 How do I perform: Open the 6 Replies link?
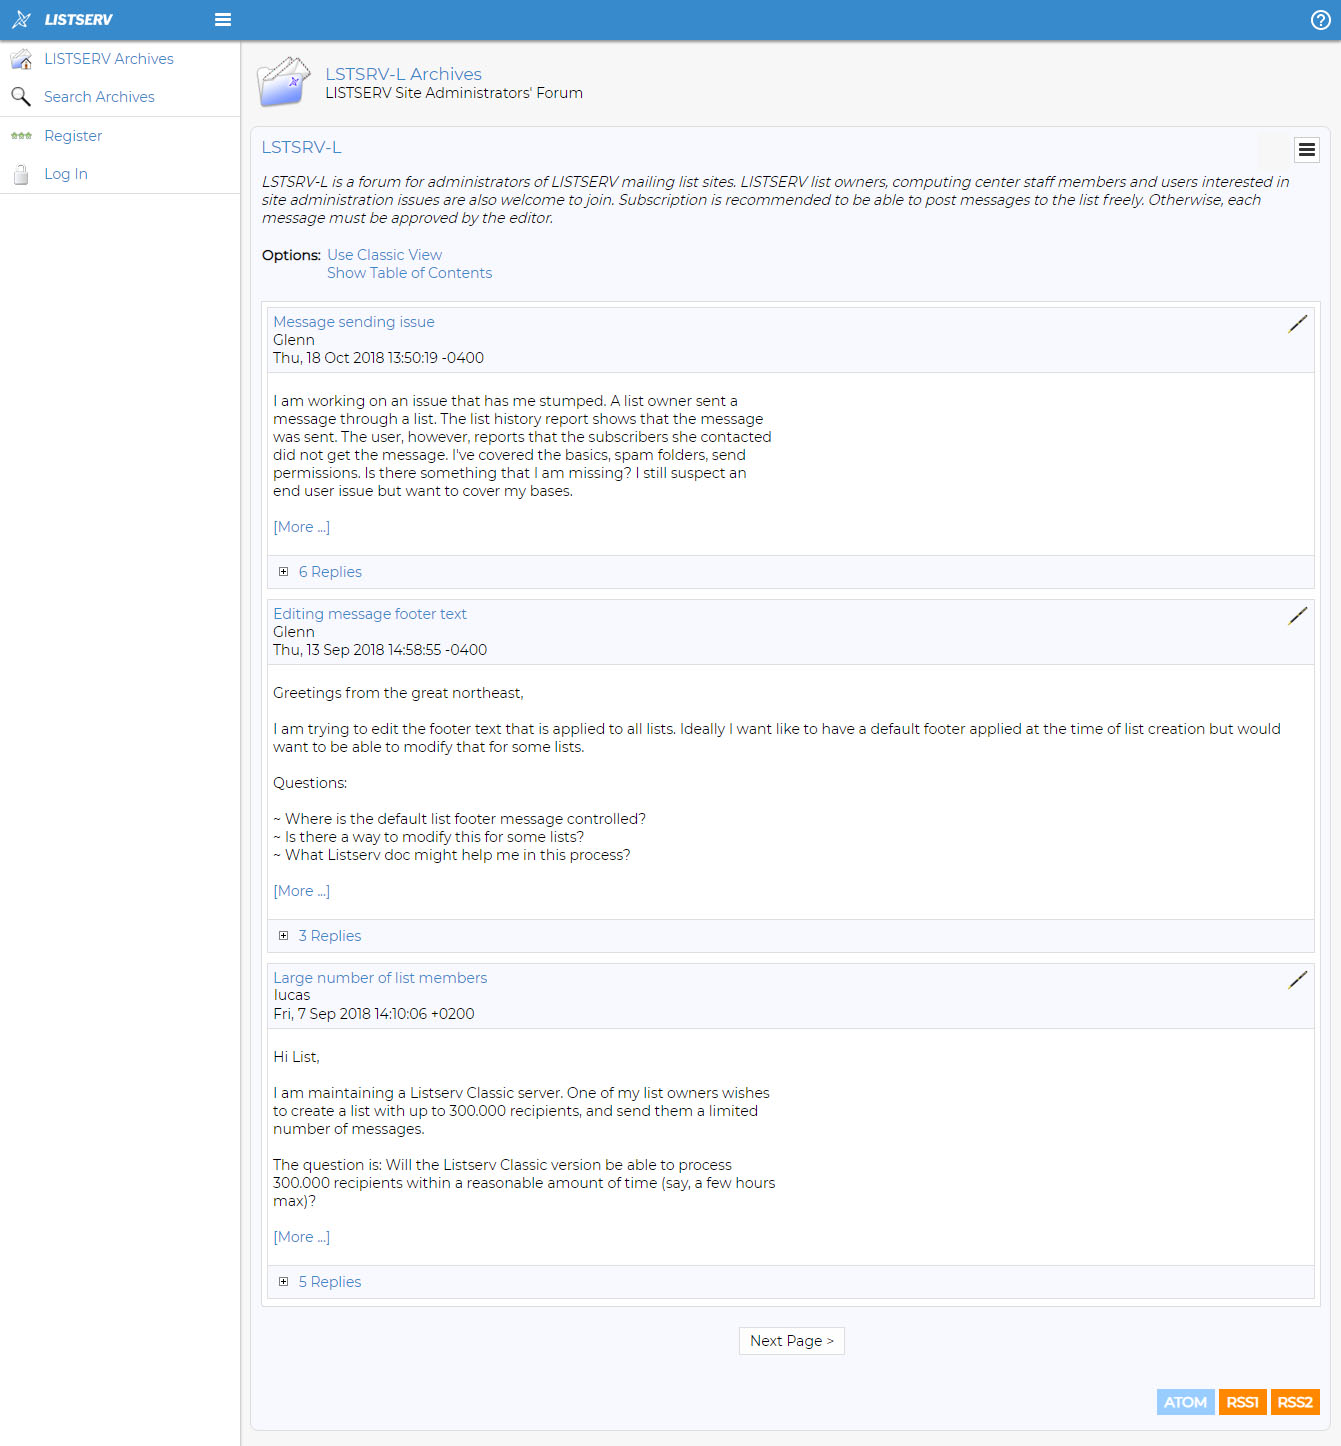tap(330, 572)
